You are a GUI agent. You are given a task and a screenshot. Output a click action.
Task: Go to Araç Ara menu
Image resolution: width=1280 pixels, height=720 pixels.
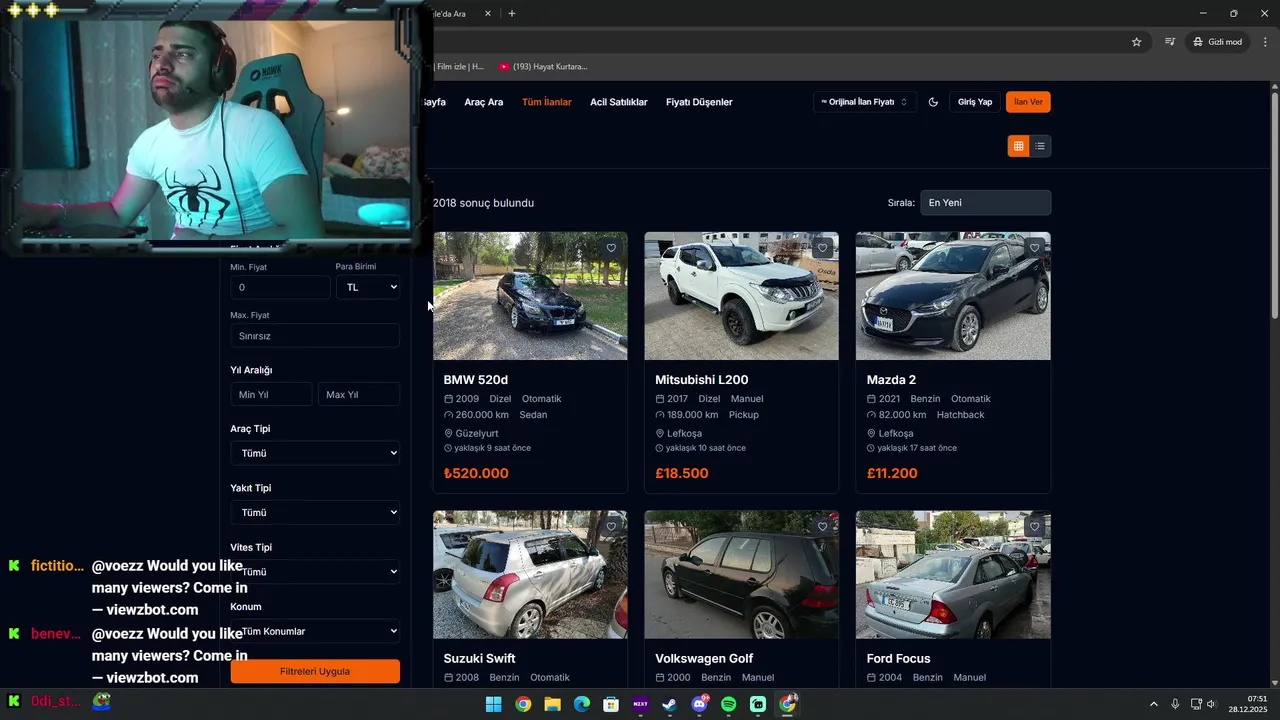pyautogui.click(x=484, y=102)
